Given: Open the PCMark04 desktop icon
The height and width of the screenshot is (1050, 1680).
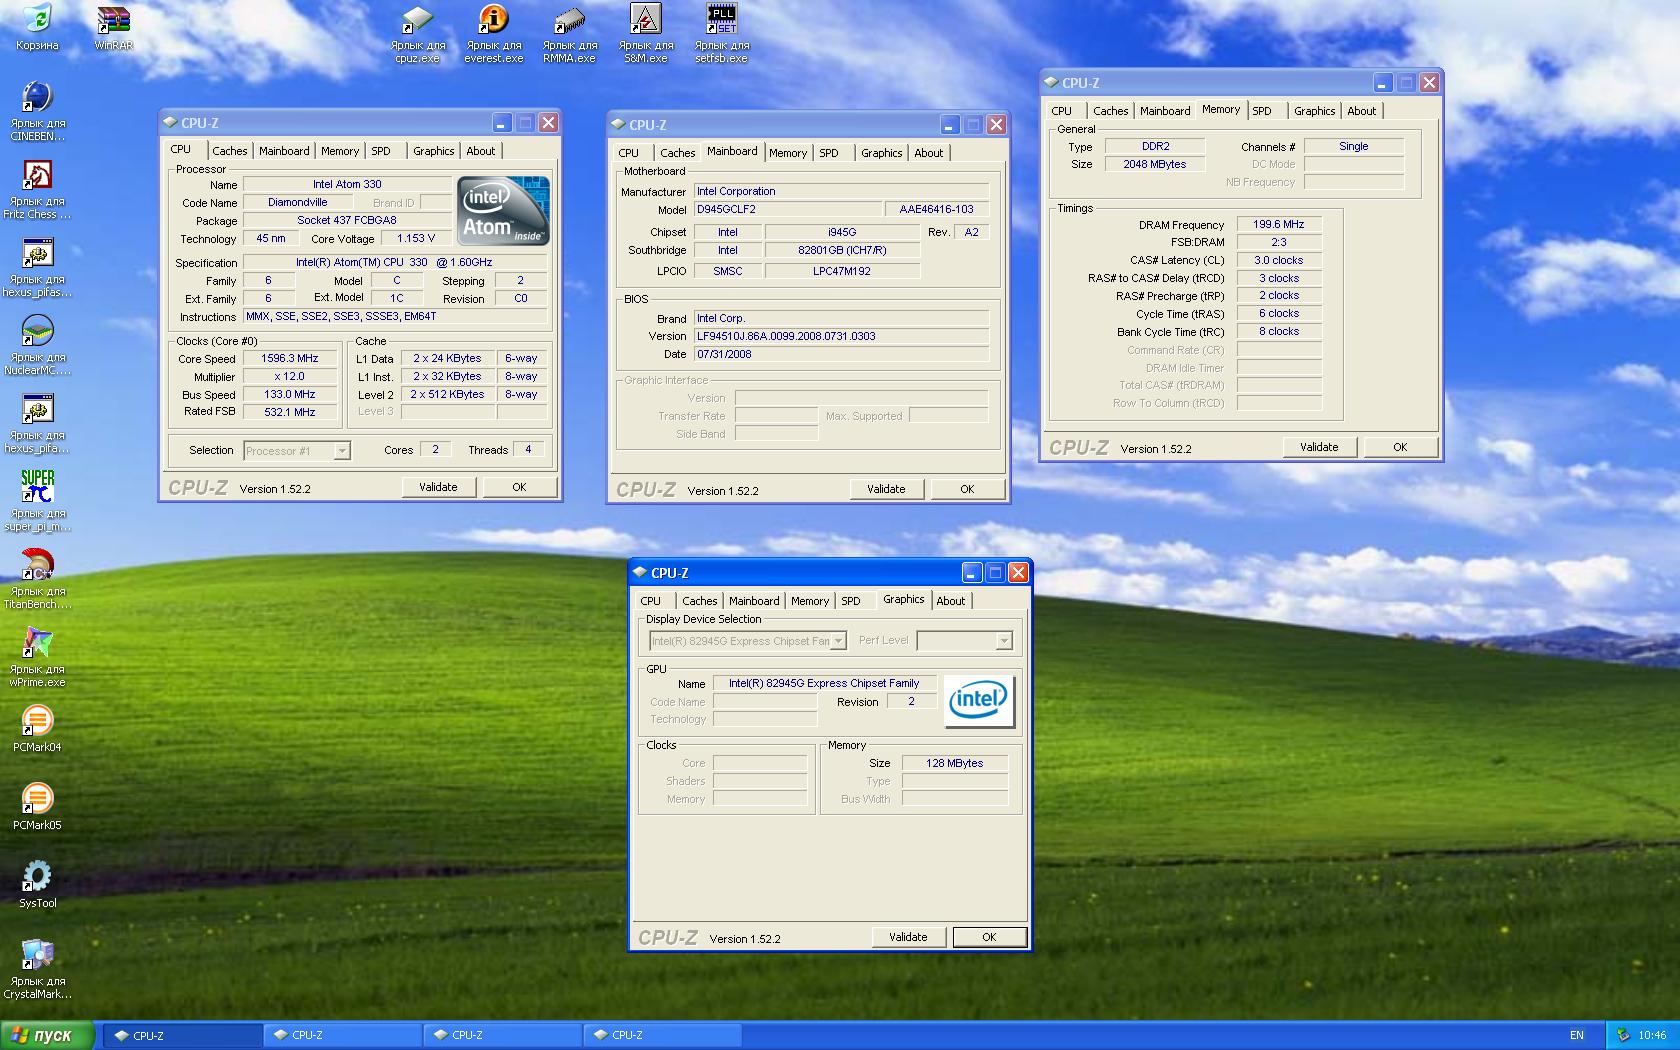Looking at the screenshot, I should pyautogui.click(x=37, y=728).
